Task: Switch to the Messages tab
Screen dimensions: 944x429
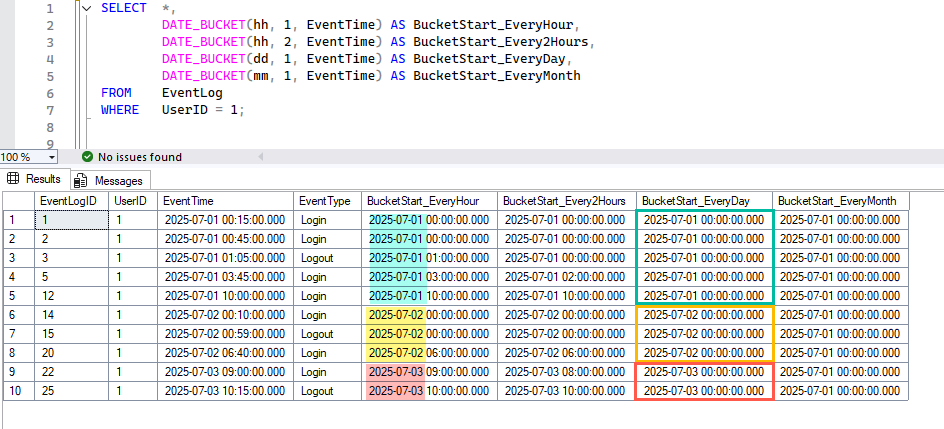Action: click(x=118, y=181)
